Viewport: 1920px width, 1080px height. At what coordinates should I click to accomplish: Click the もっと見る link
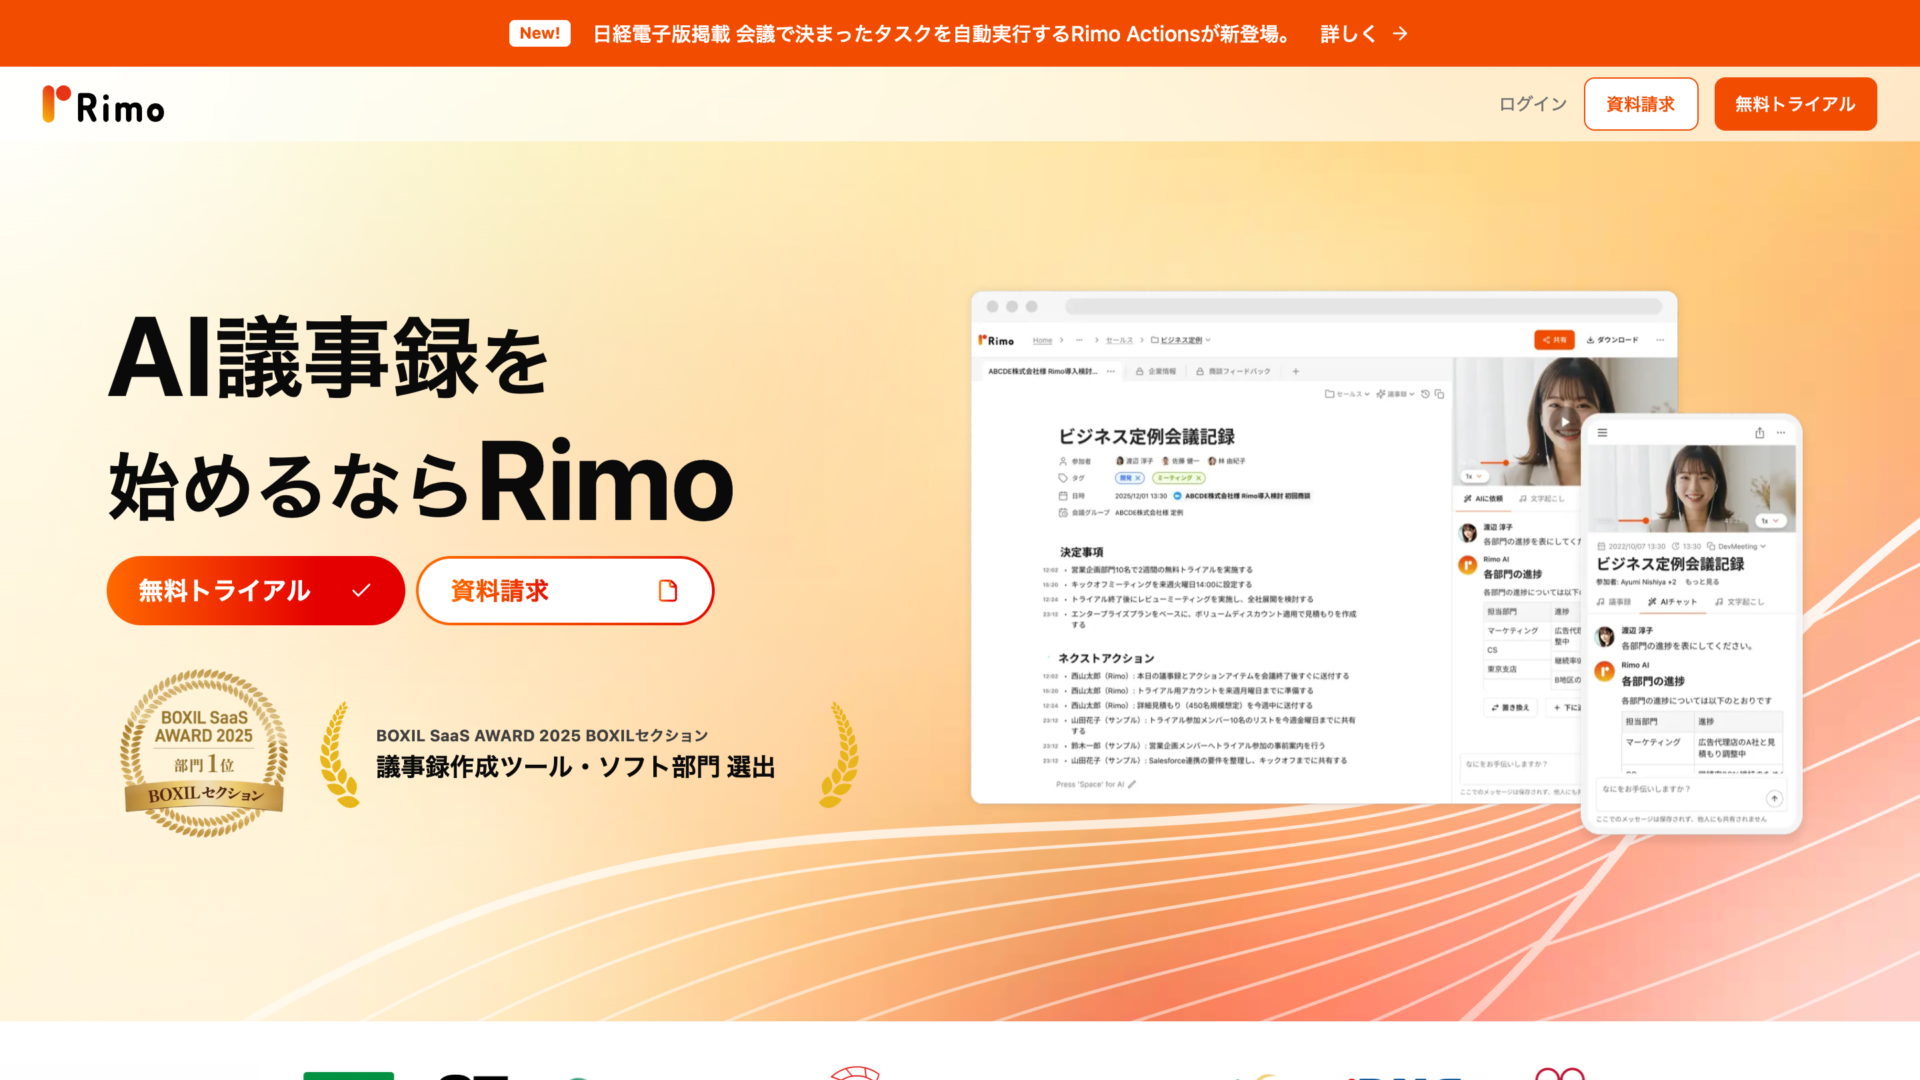(1702, 582)
